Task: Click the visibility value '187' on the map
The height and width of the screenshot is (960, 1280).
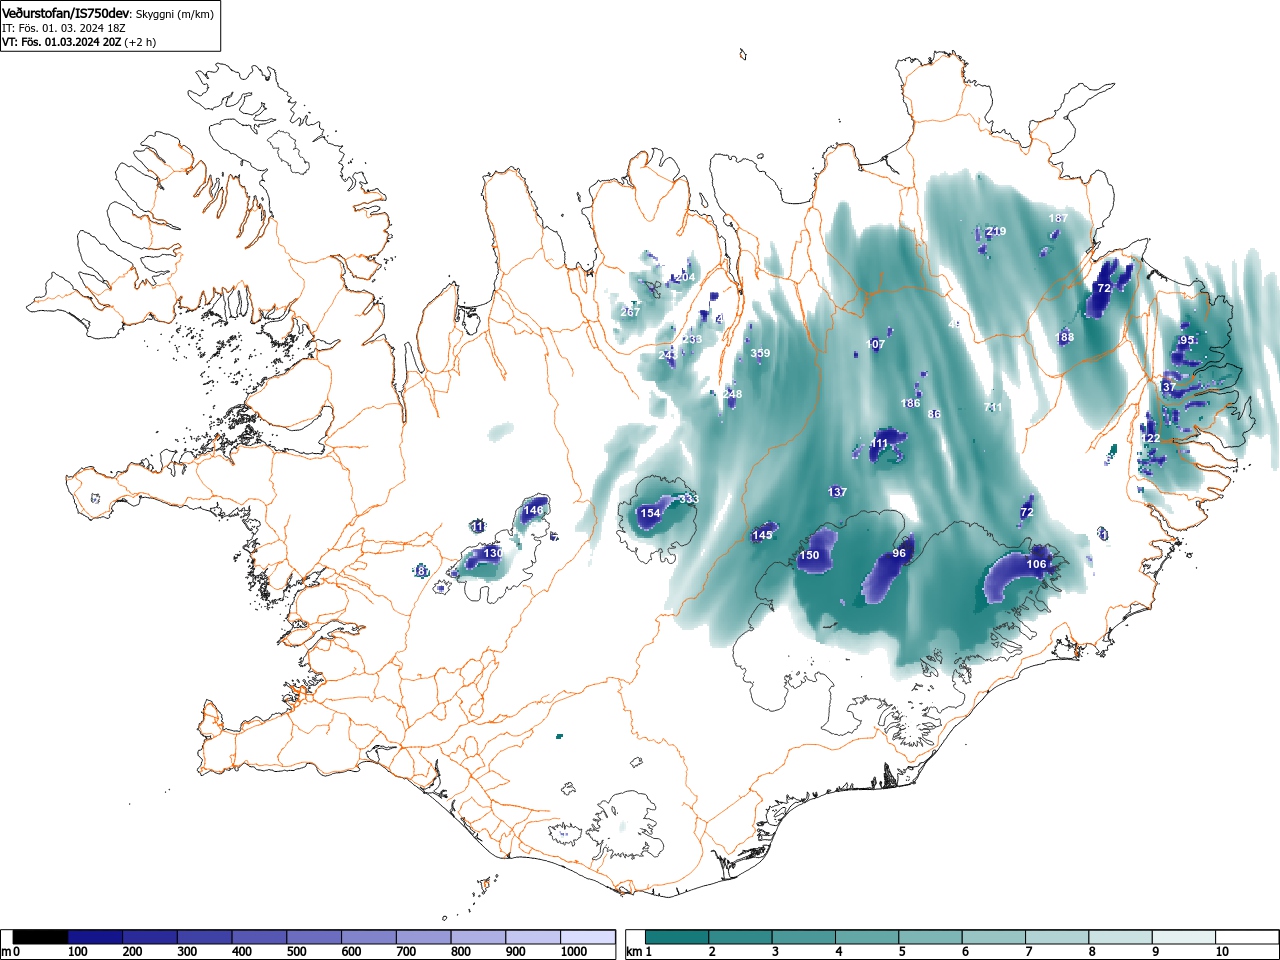Action: pyautogui.click(x=1058, y=218)
